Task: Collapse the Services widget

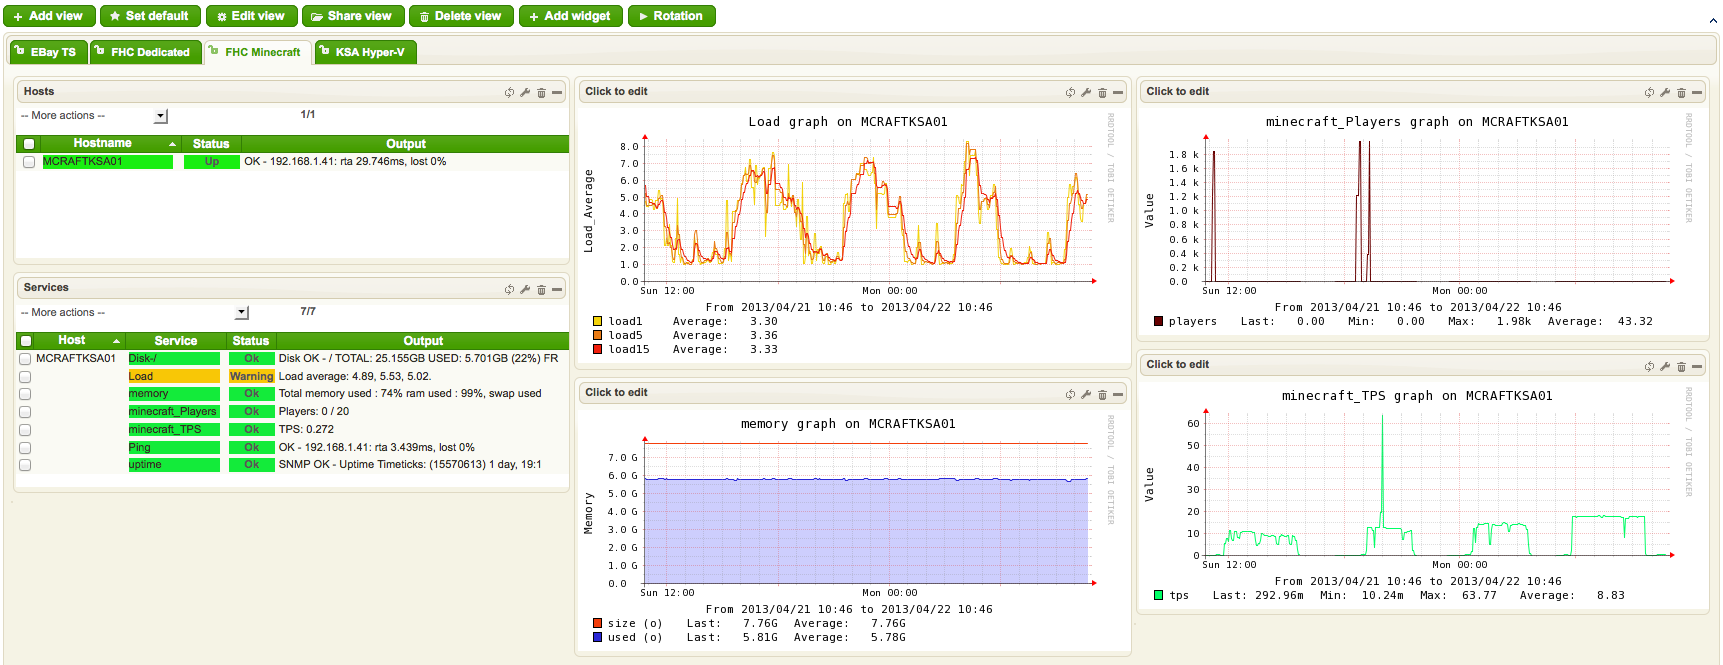Action: pyautogui.click(x=557, y=290)
